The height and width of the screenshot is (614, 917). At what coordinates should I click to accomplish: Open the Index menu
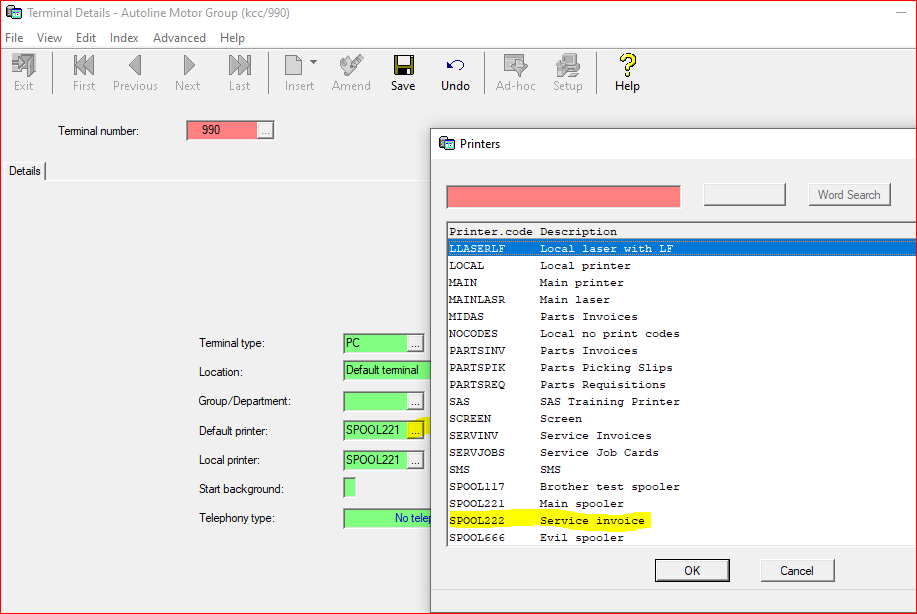click(x=124, y=38)
